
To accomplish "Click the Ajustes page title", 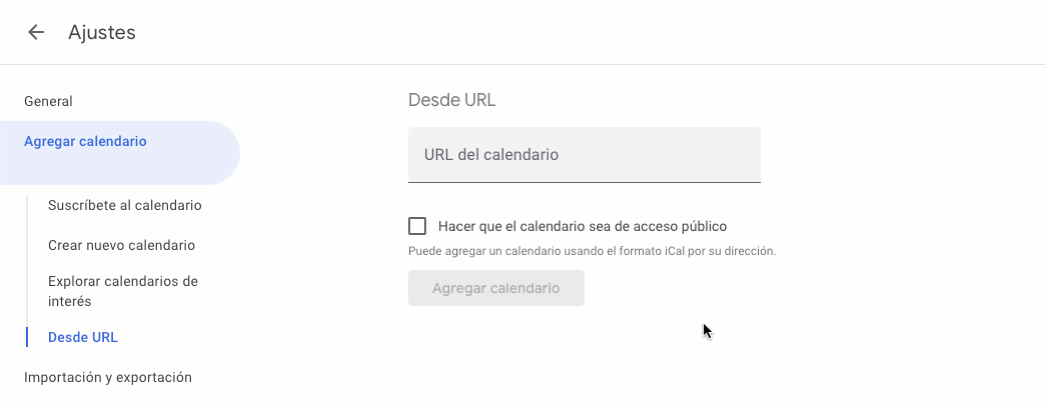I will click(x=102, y=33).
